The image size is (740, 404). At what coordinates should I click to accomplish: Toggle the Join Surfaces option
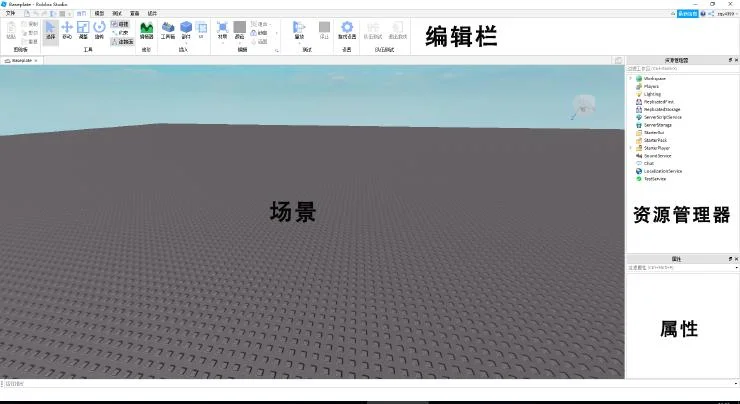[x=122, y=42]
